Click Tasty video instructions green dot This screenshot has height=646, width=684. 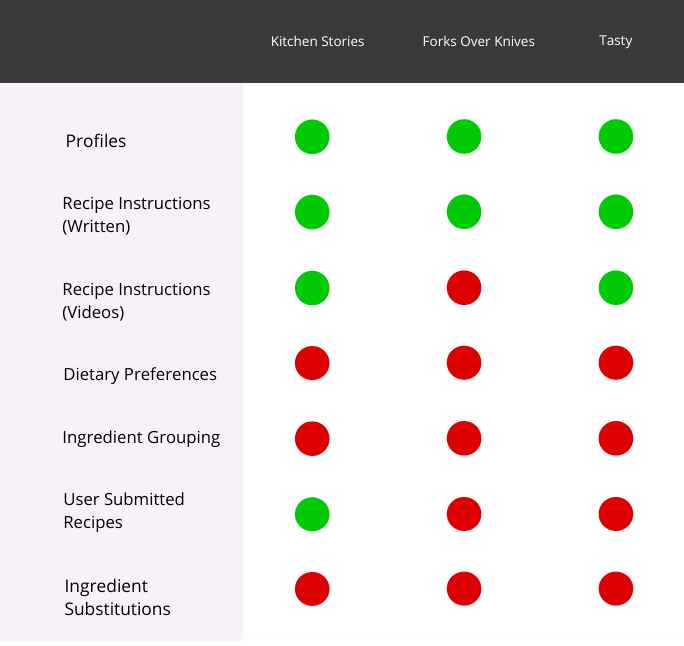[x=616, y=287]
